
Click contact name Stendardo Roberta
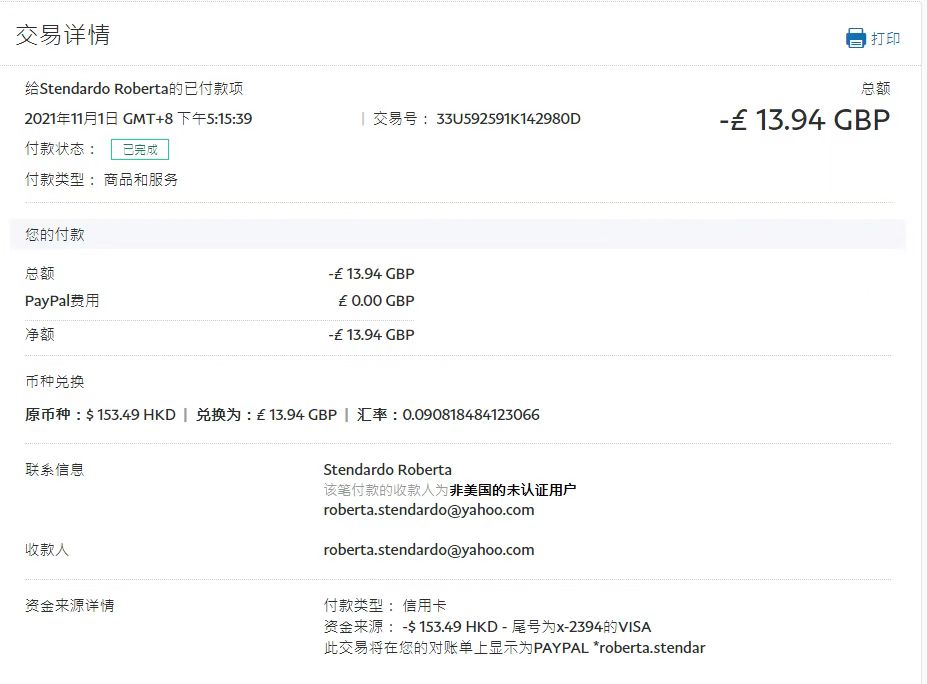pyautogui.click(x=387, y=470)
